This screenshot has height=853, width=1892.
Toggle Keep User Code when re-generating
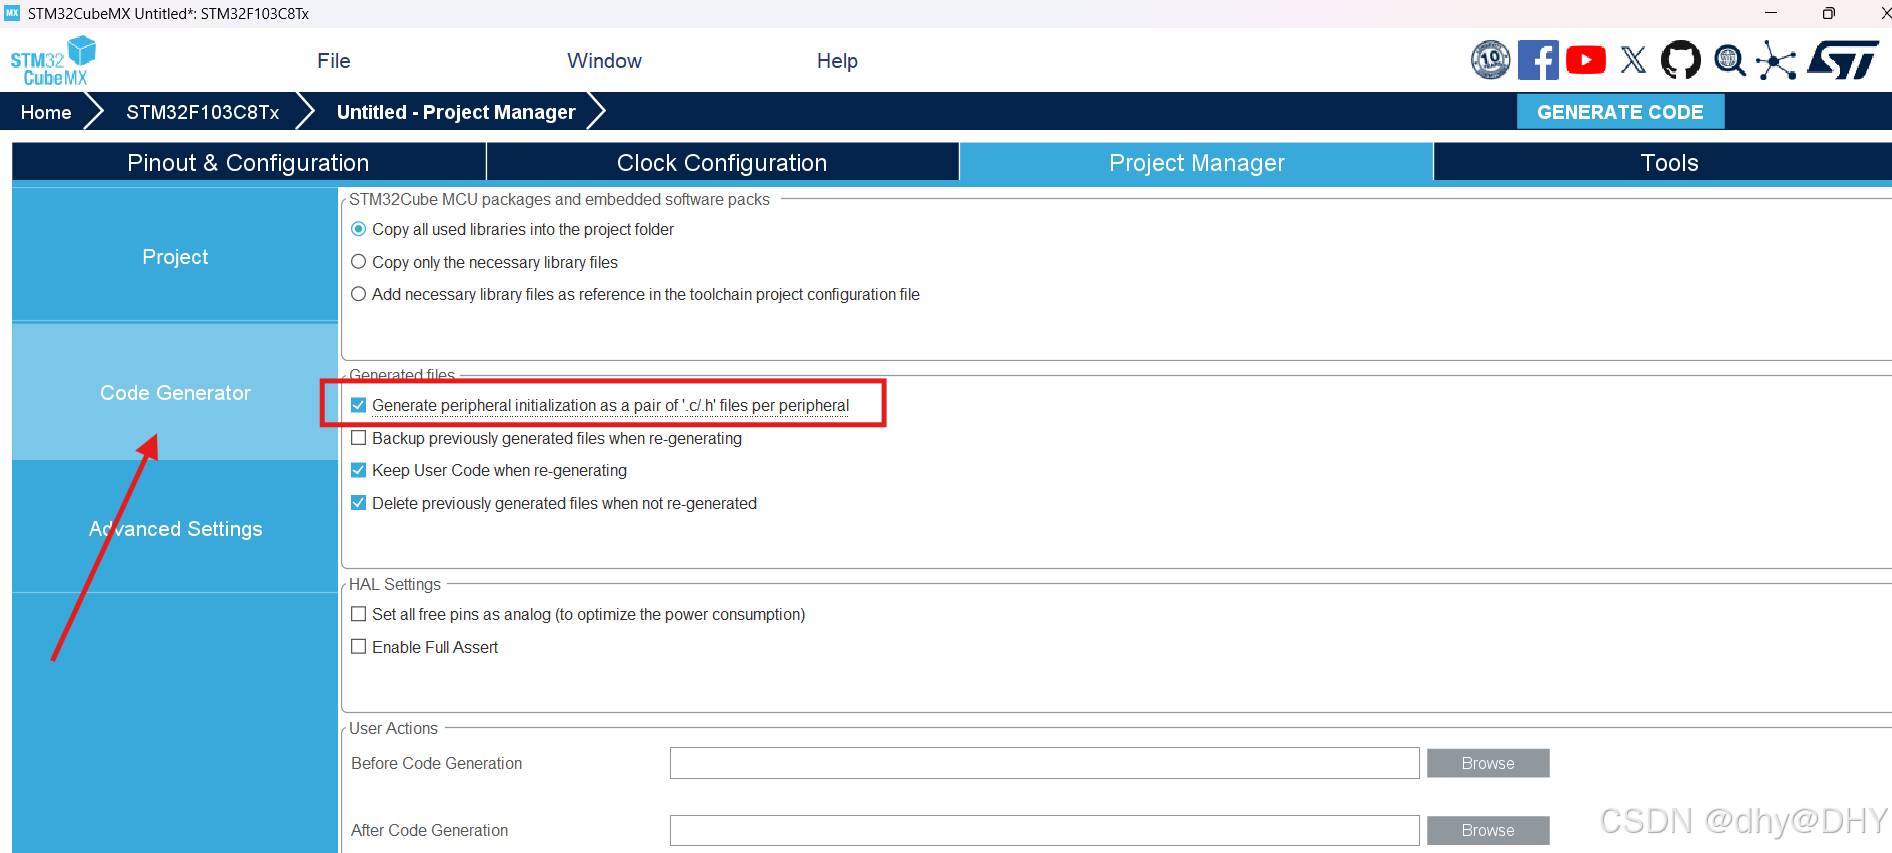tap(358, 470)
